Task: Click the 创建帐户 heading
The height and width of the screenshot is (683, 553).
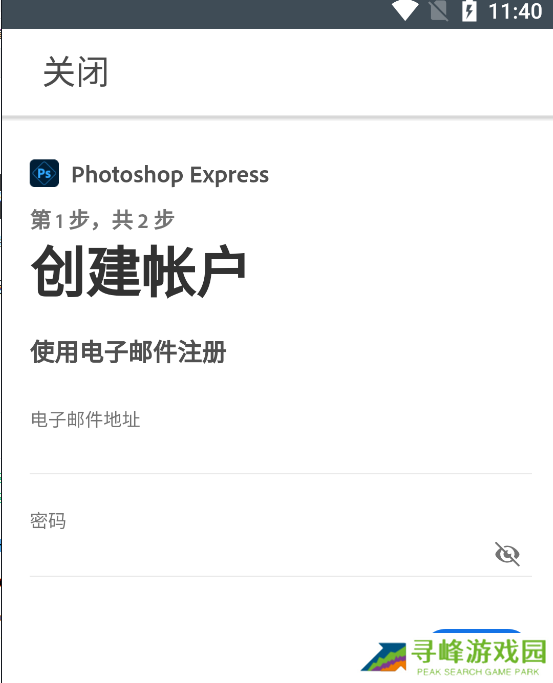Action: coord(139,271)
